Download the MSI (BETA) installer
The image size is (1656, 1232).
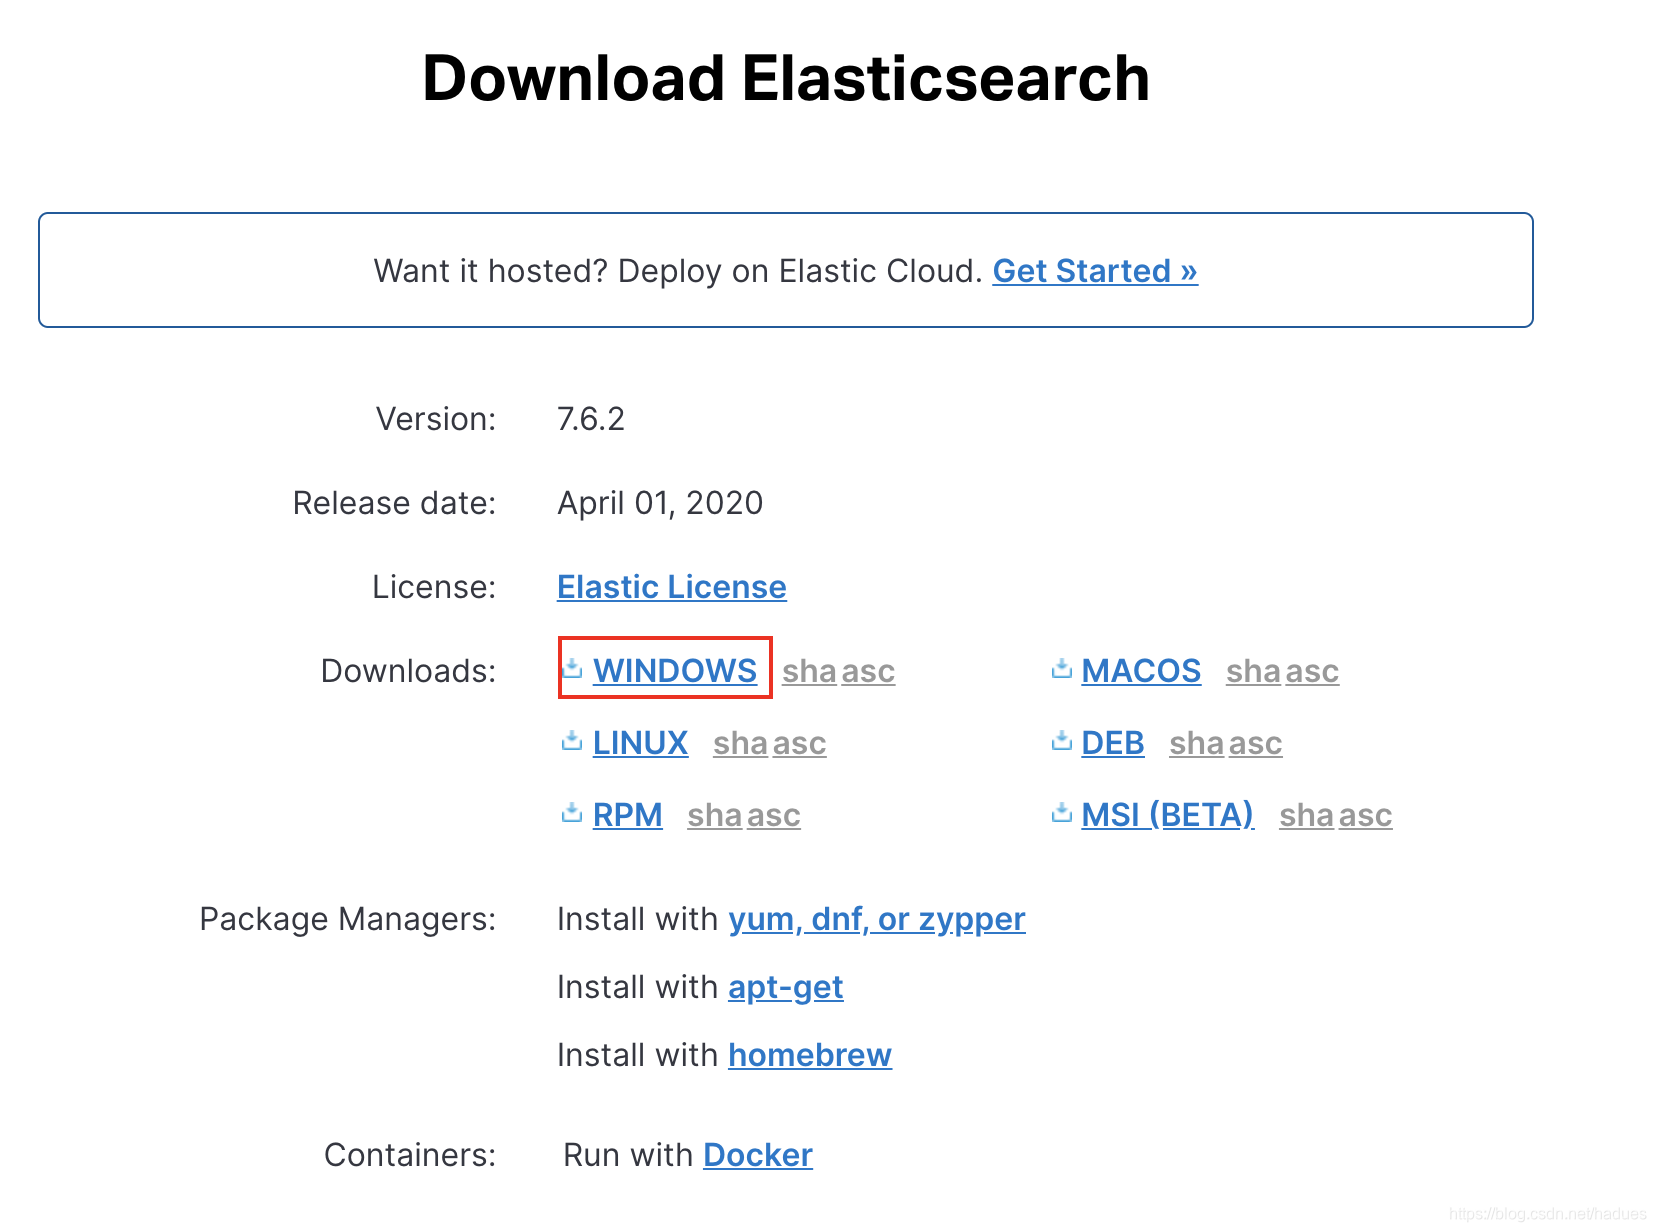point(1167,814)
